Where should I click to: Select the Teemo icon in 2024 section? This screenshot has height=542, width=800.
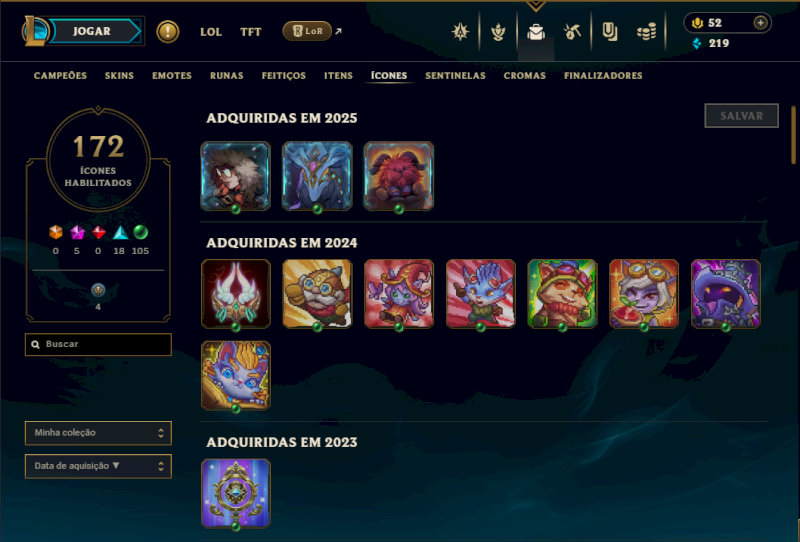tap(562, 294)
